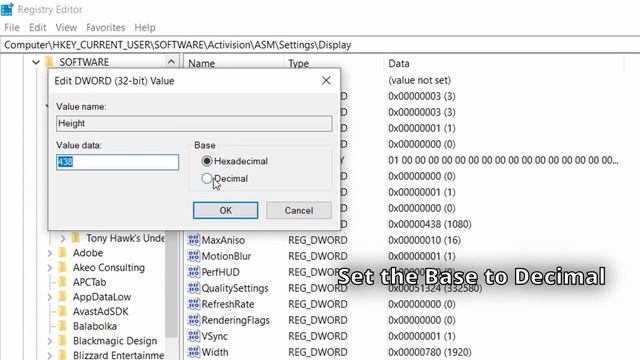
Task: Click the PerfHUD DWORD value icon
Action: pyautogui.click(x=193, y=271)
